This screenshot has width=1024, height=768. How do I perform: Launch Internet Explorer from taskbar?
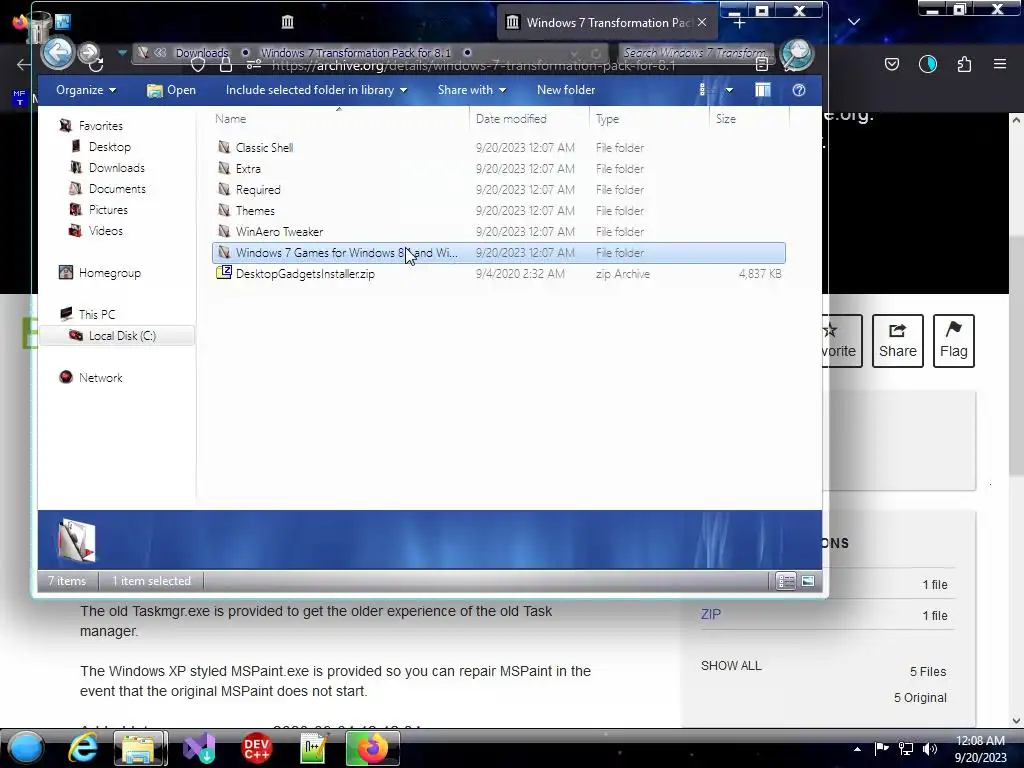[x=83, y=748]
